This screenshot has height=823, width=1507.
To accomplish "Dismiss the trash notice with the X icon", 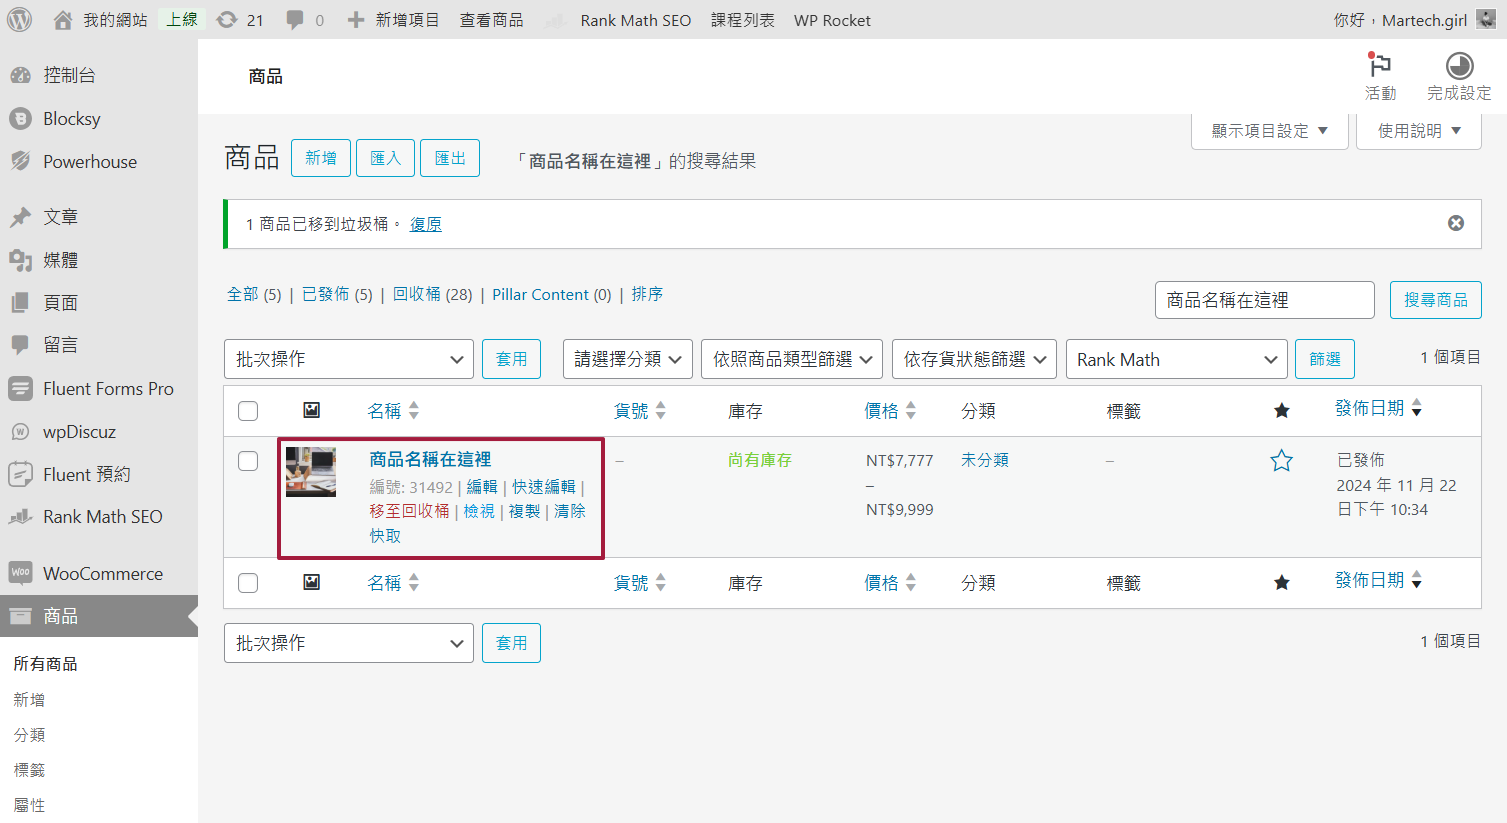I will (x=1456, y=223).
